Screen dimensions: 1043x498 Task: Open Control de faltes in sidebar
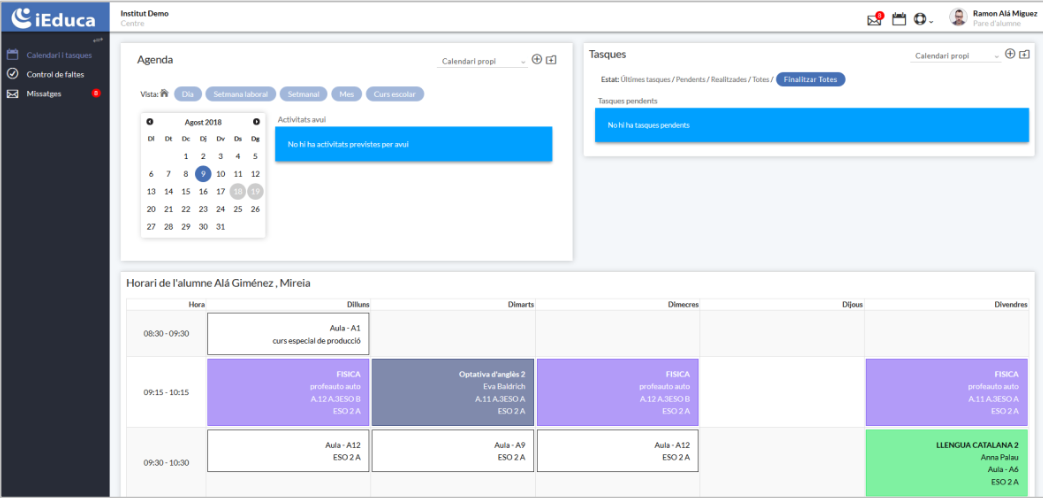click(54, 74)
